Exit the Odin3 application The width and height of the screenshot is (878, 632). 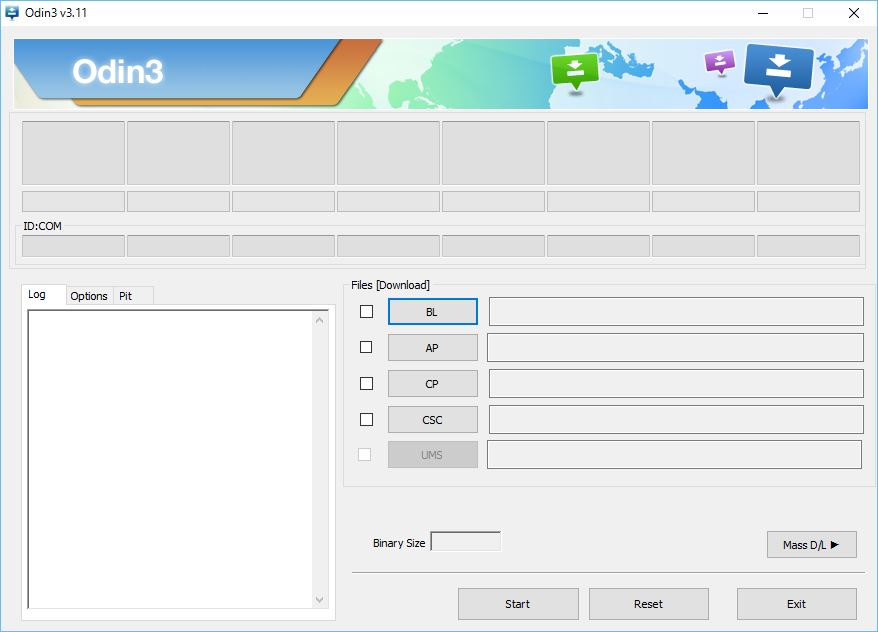797,604
